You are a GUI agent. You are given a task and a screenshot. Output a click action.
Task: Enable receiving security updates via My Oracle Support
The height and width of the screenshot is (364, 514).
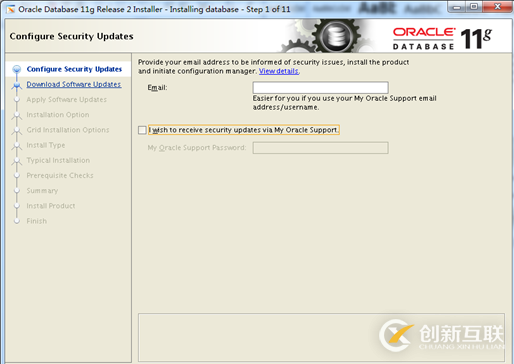142,130
